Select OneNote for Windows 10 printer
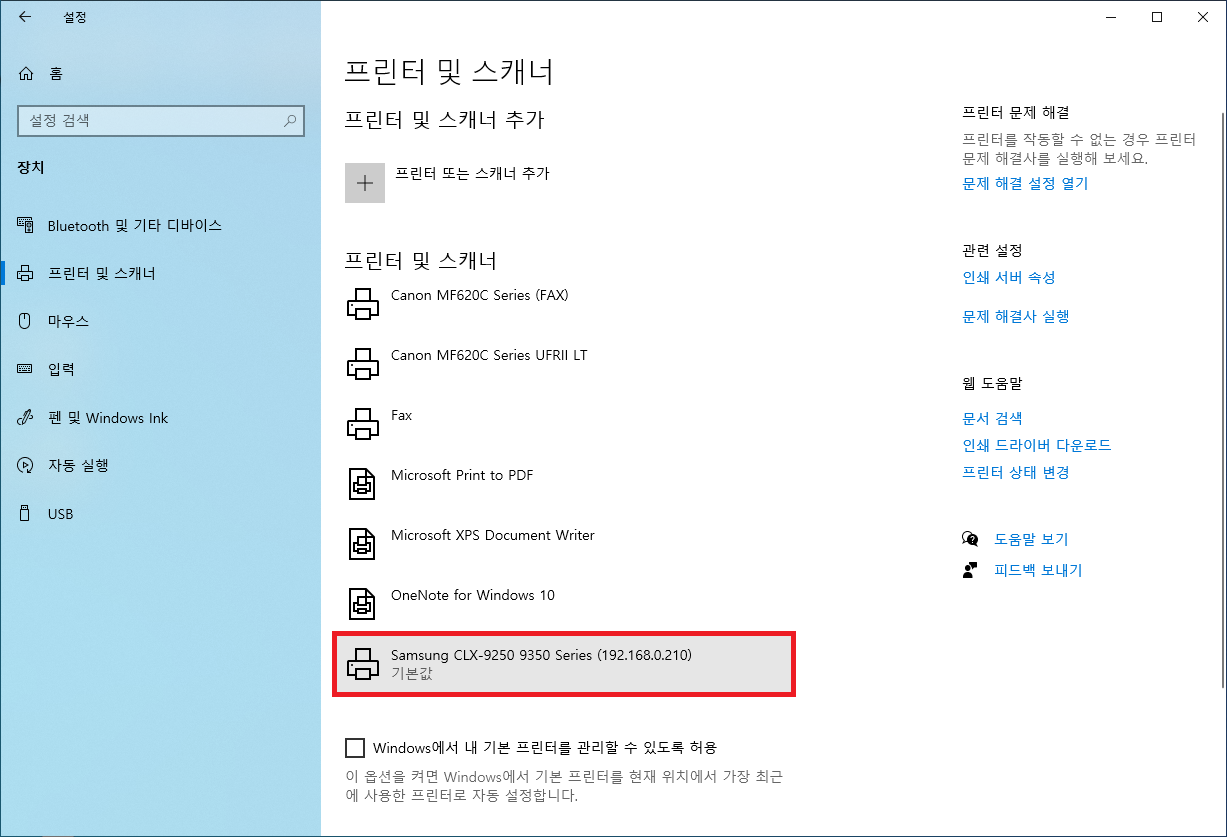 pyautogui.click(x=565, y=604)
